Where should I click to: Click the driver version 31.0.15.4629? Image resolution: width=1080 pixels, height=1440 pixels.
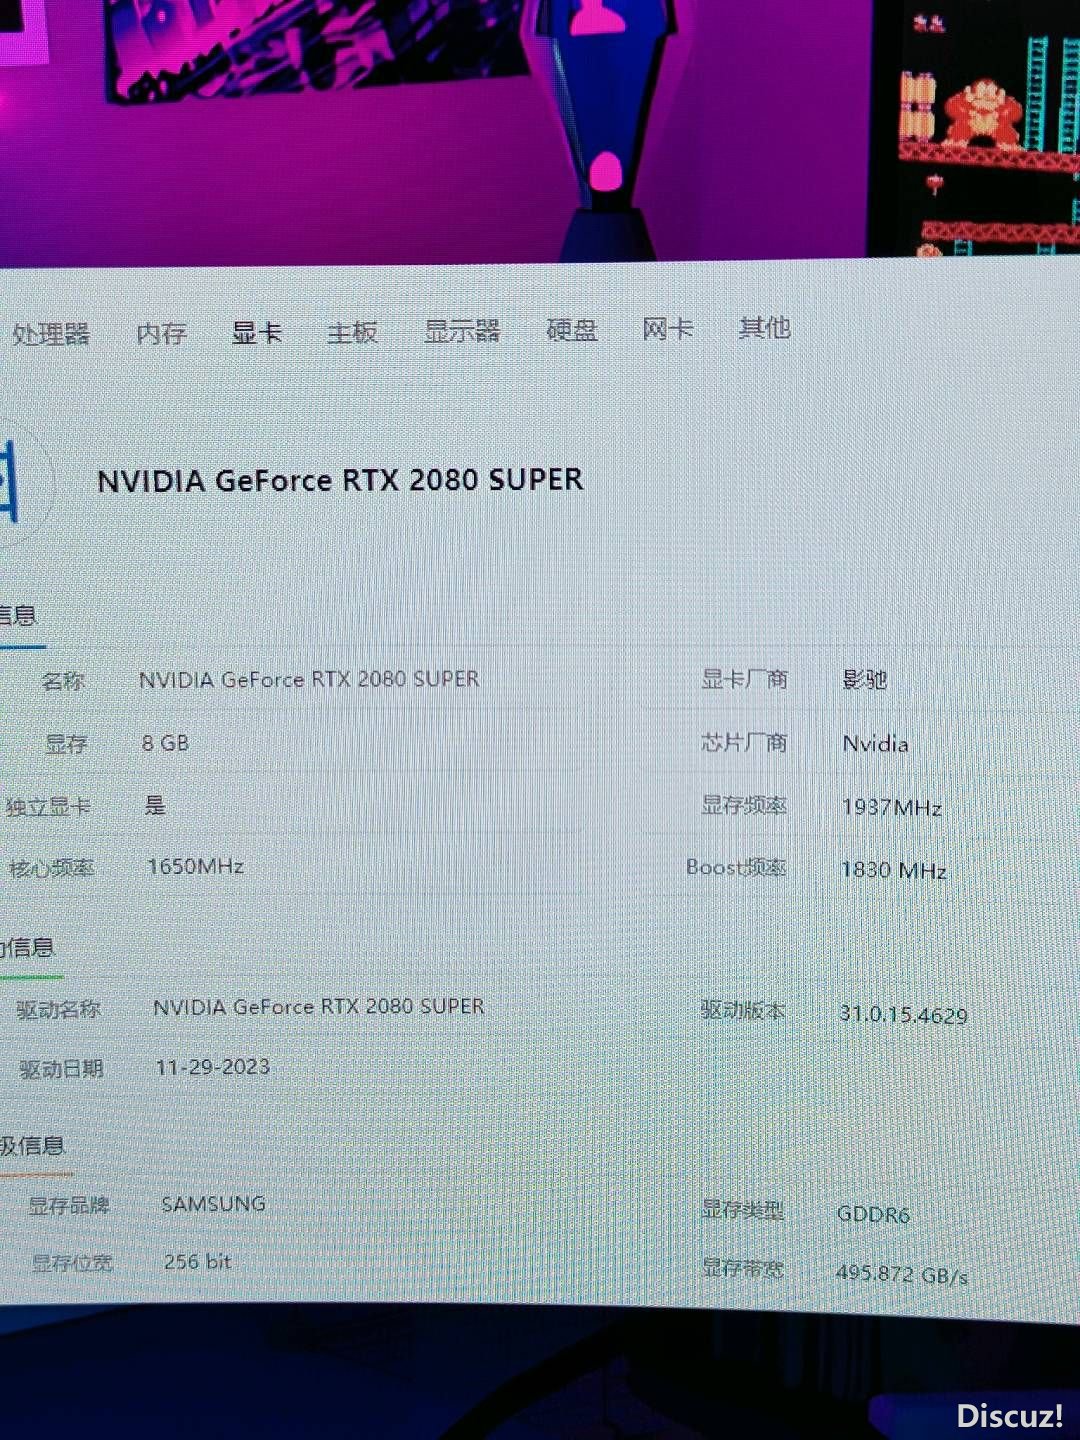904,1015
